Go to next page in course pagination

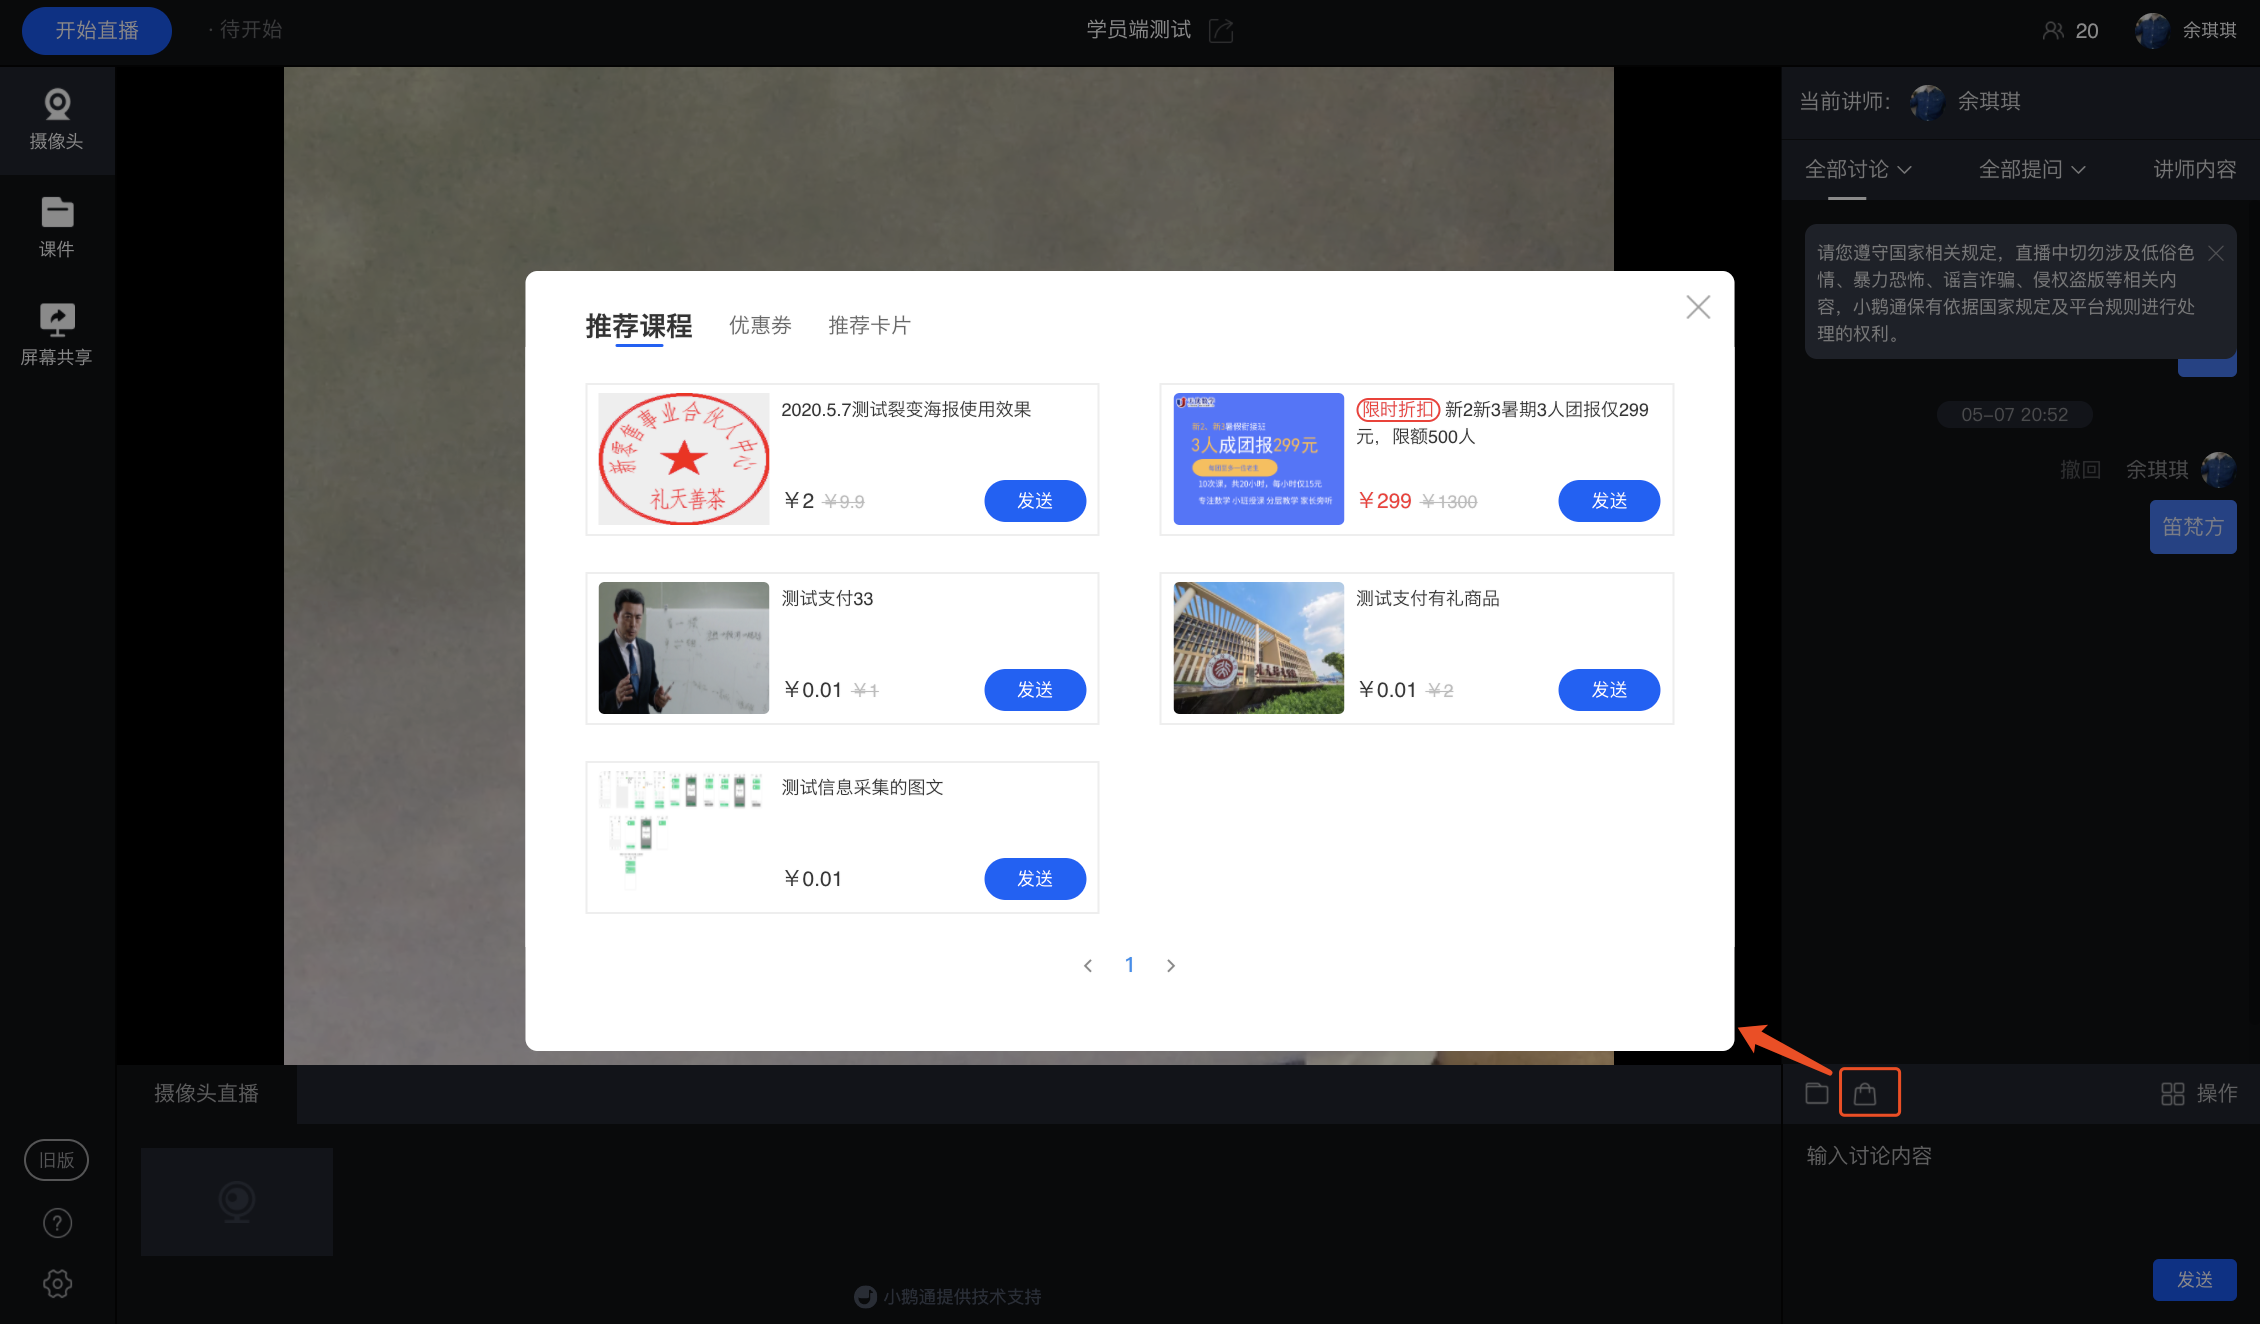[x=1171, y=965]
